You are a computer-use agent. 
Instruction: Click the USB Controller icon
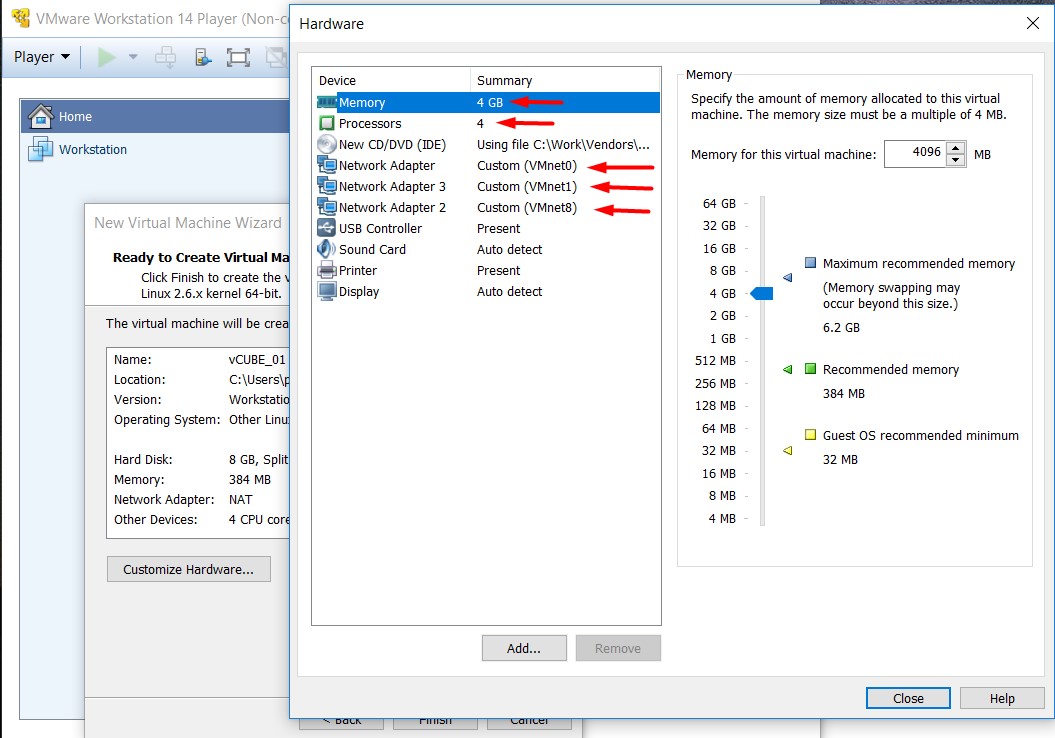pos(327,228)
